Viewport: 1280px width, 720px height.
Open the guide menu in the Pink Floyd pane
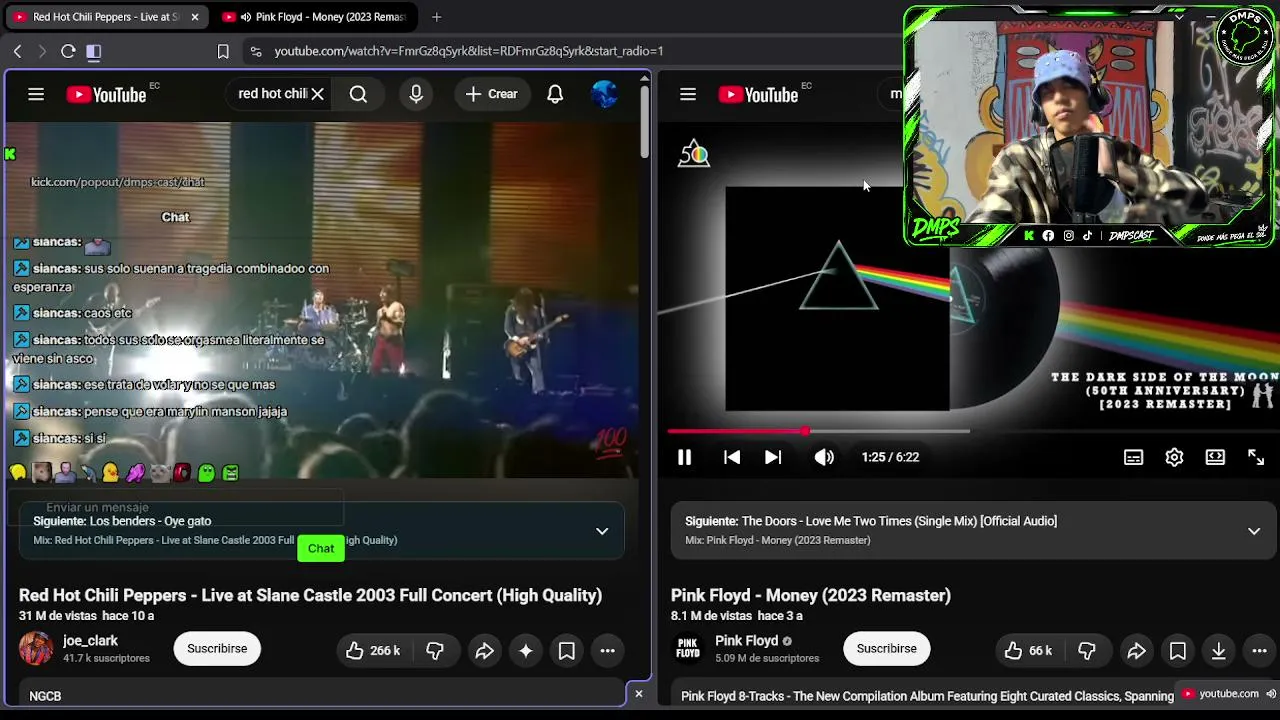coord(688,94)
